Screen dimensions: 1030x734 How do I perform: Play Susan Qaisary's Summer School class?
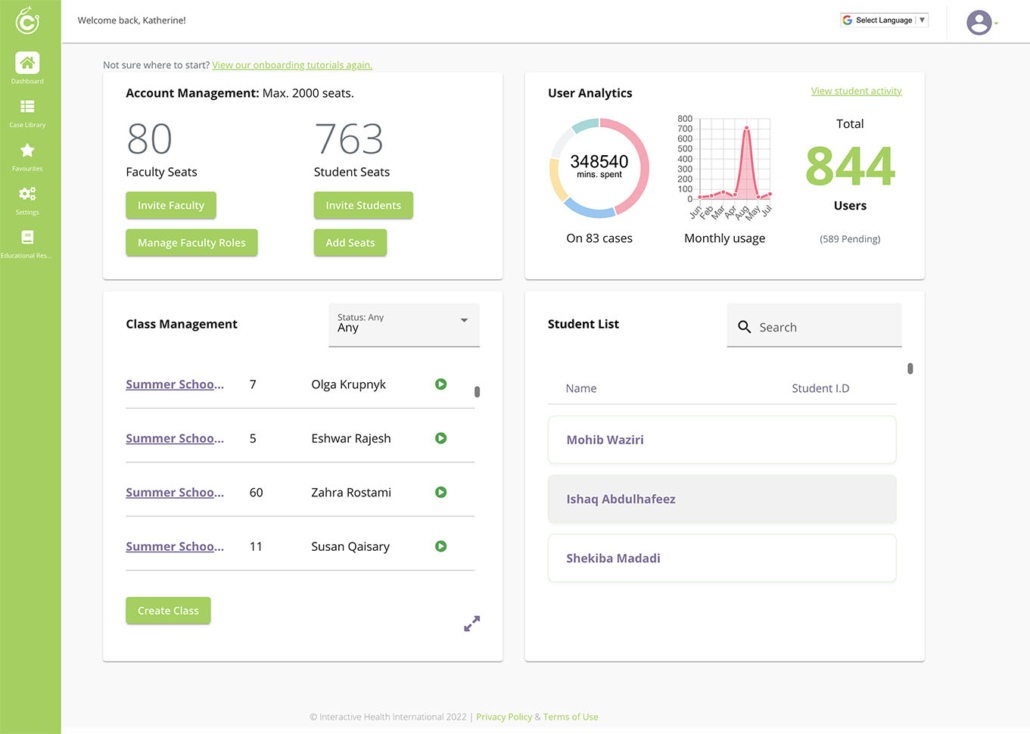[441, 546]
